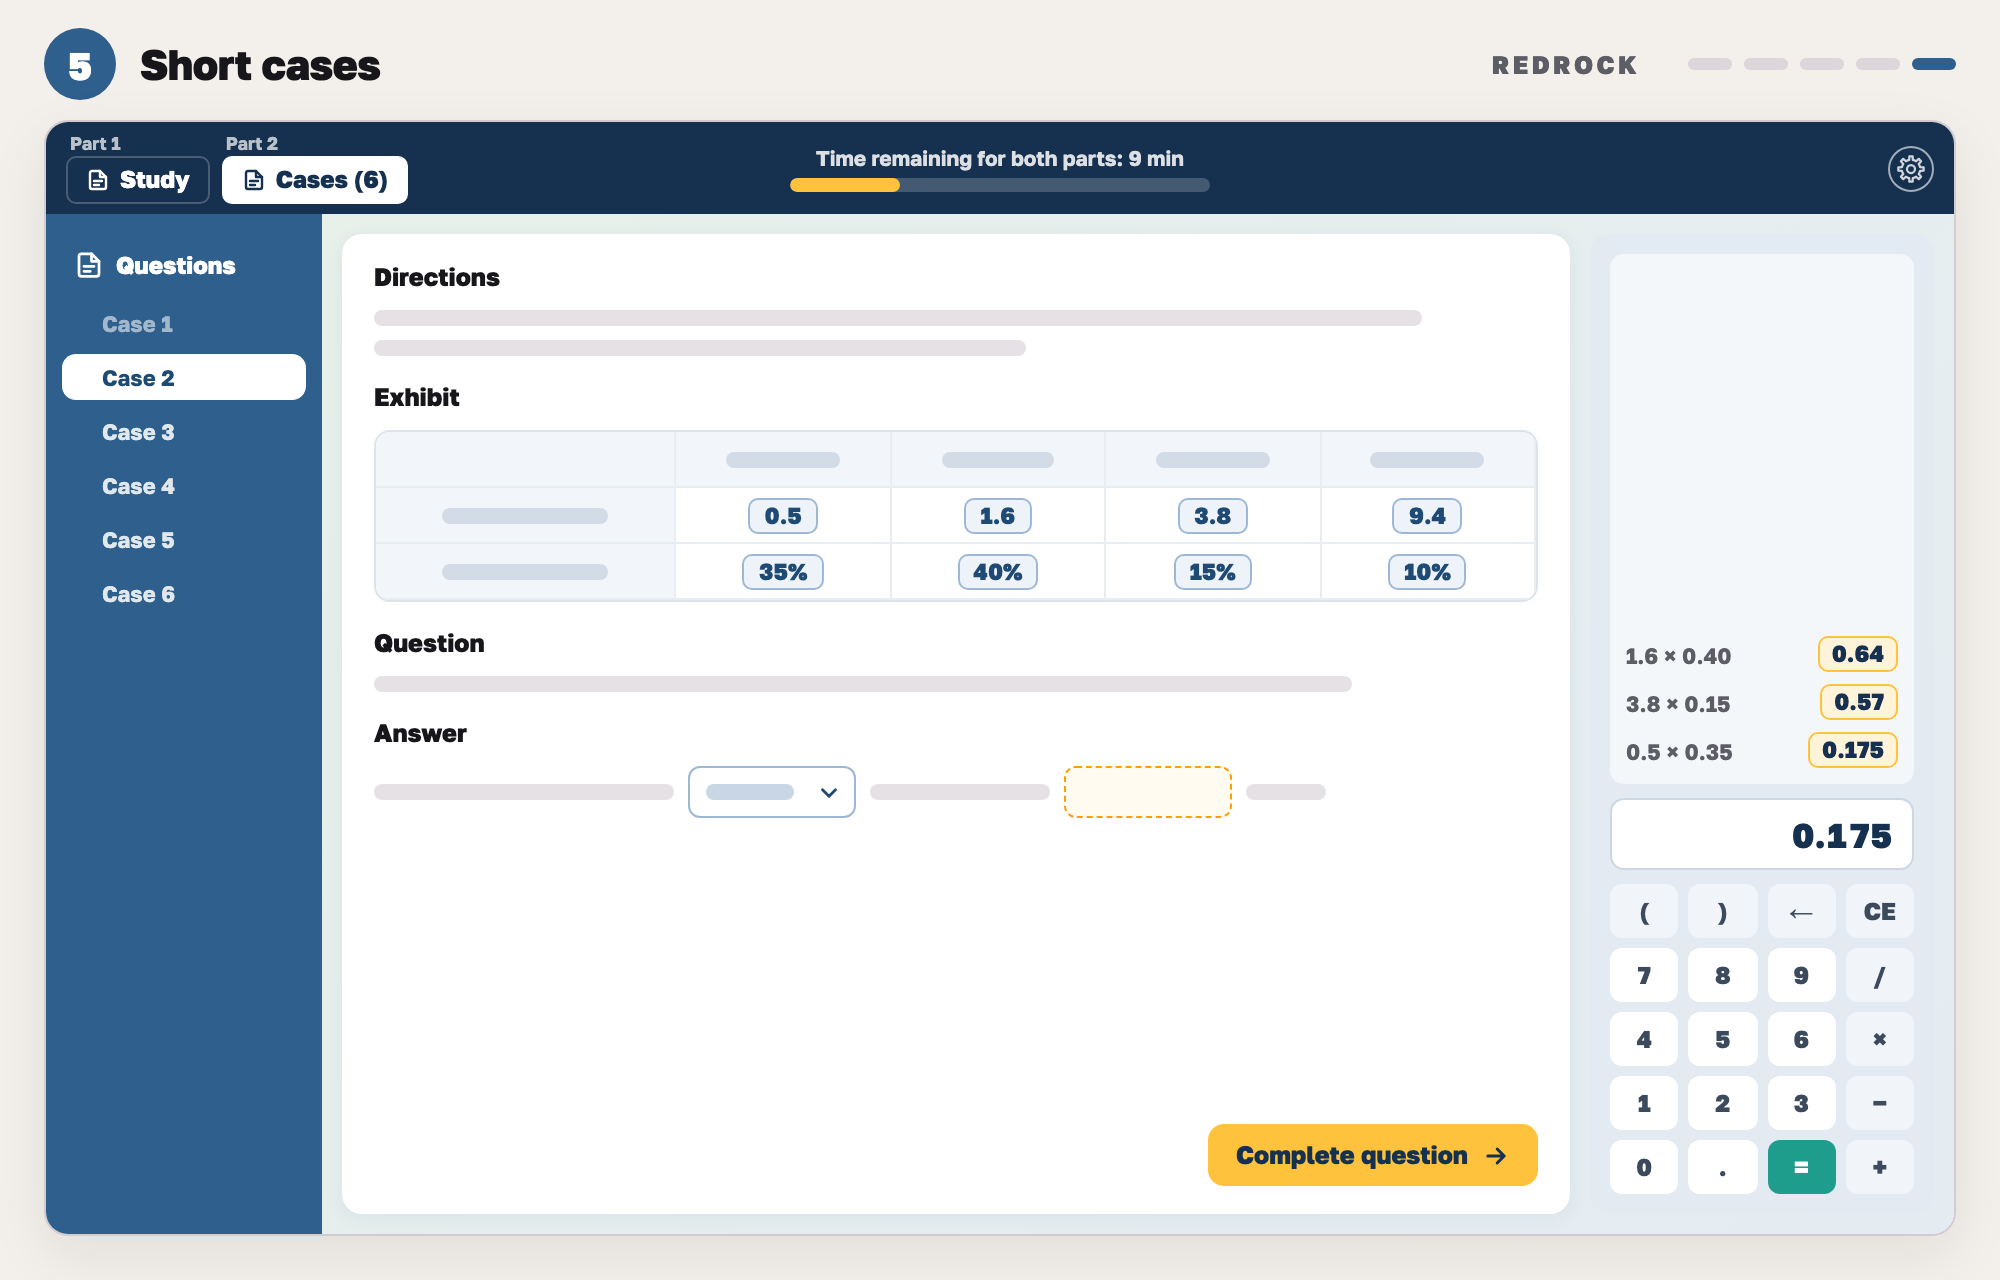This screenshot has height=1280, width=2000.
Task: Click calculator digit 3
Action: 1801,1103
